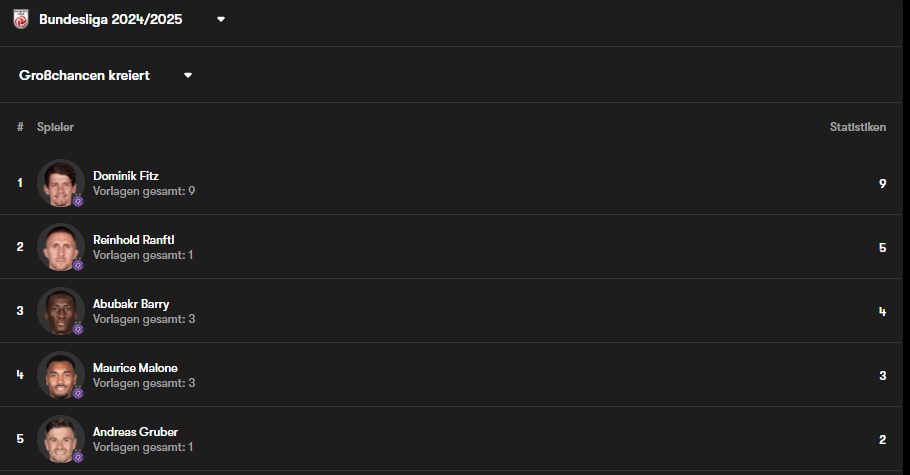The image size is (910, 475).
Task: Open Abubakr Barry player name link
Action: [131, 304]
